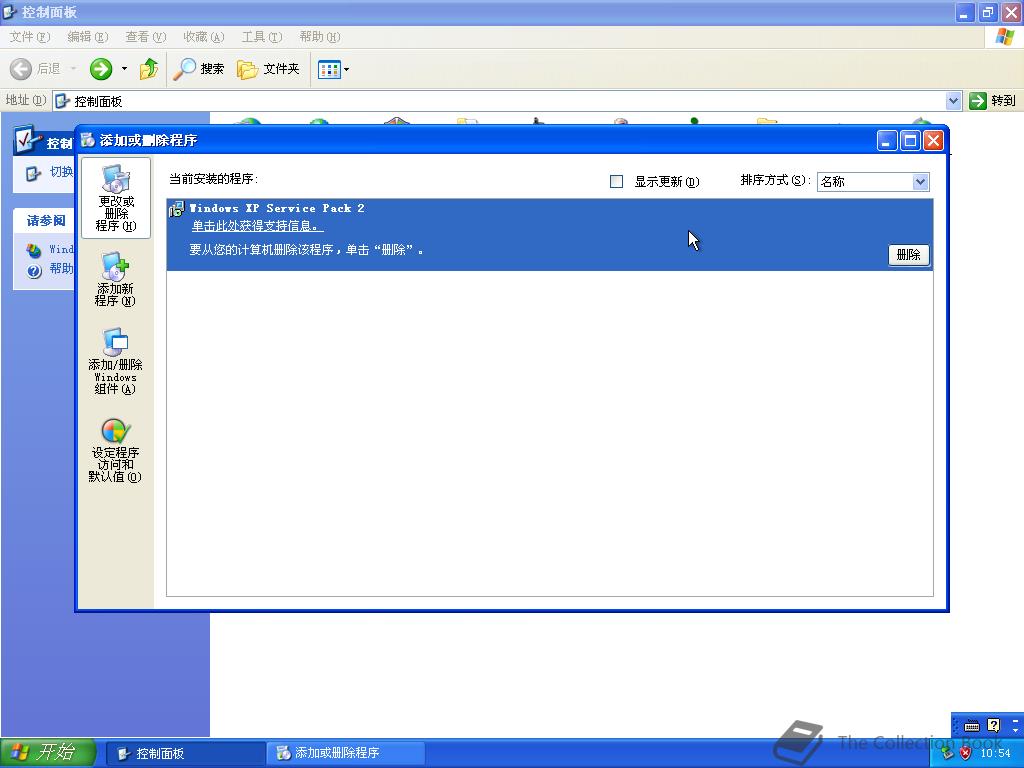Open the Tools (工具) menu
Screen dimensions: 1024x768
point(262,37)
